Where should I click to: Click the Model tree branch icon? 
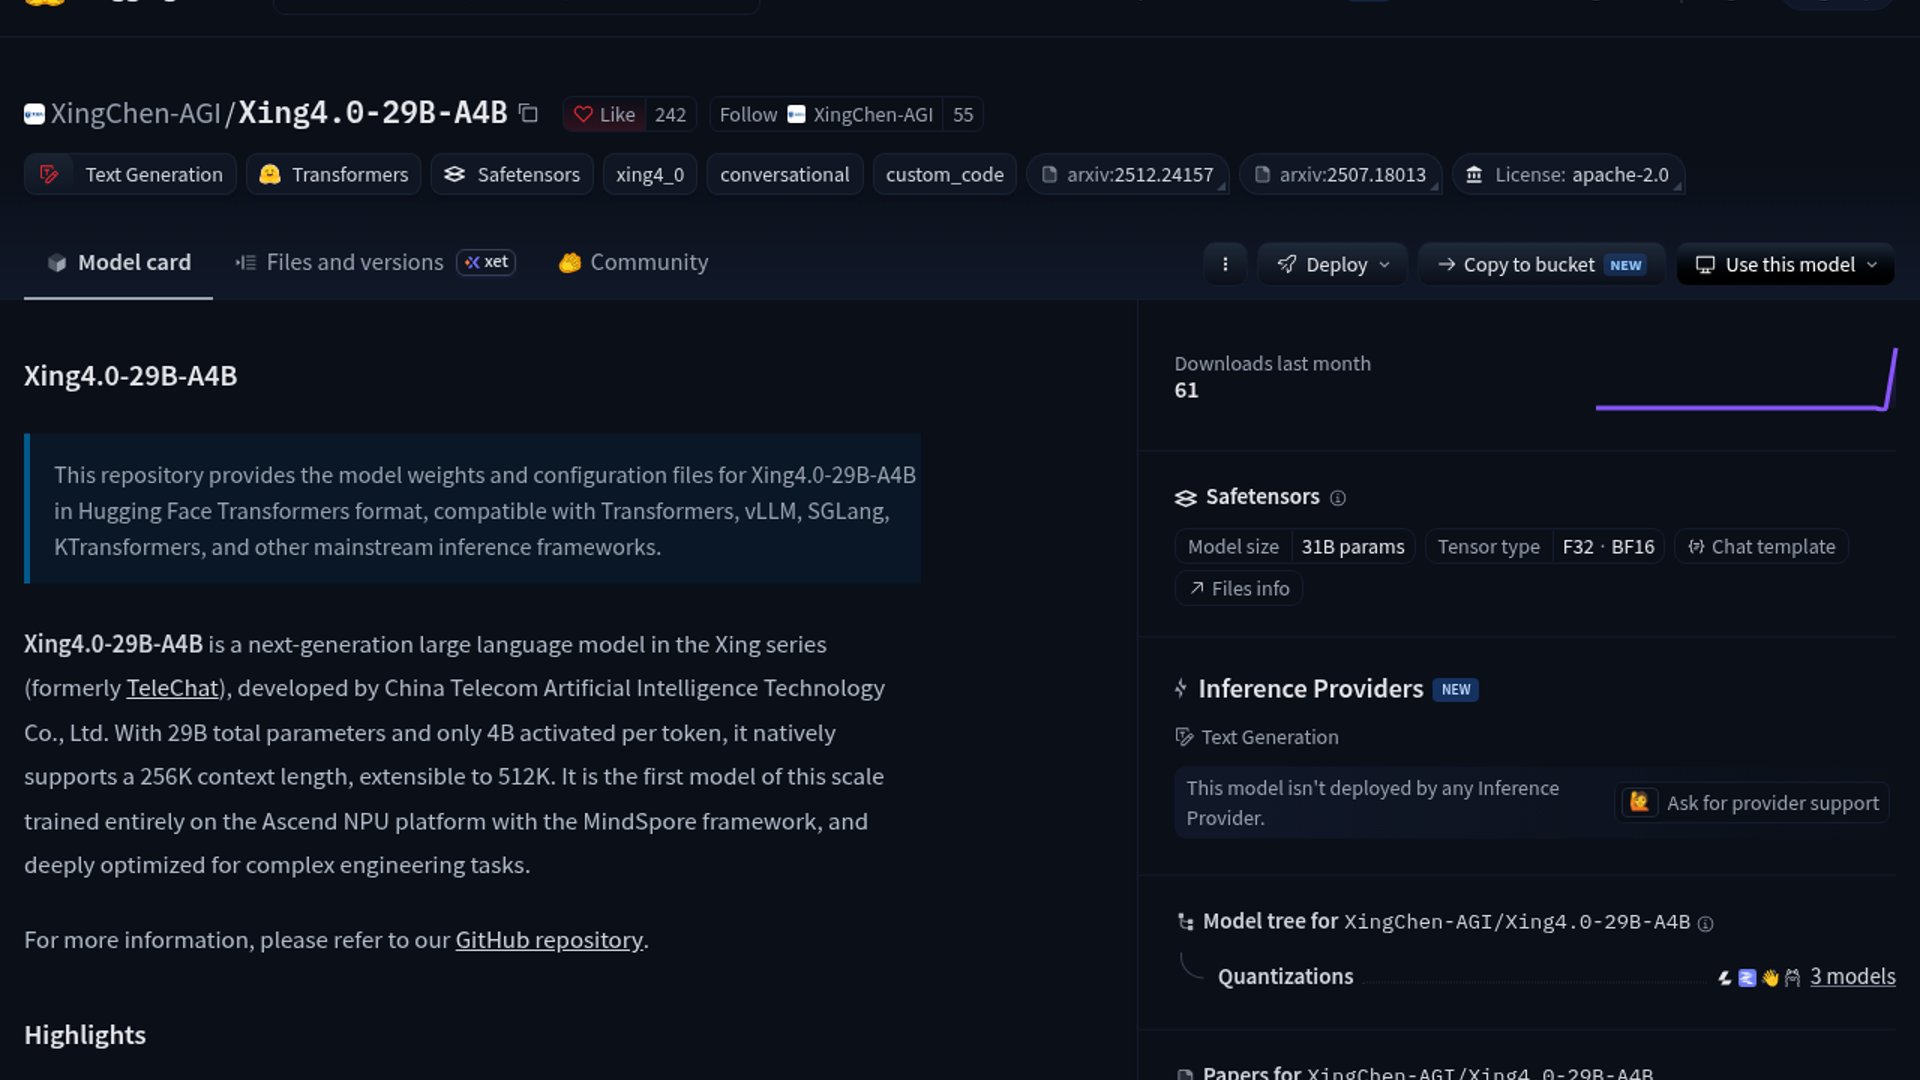1185,922
